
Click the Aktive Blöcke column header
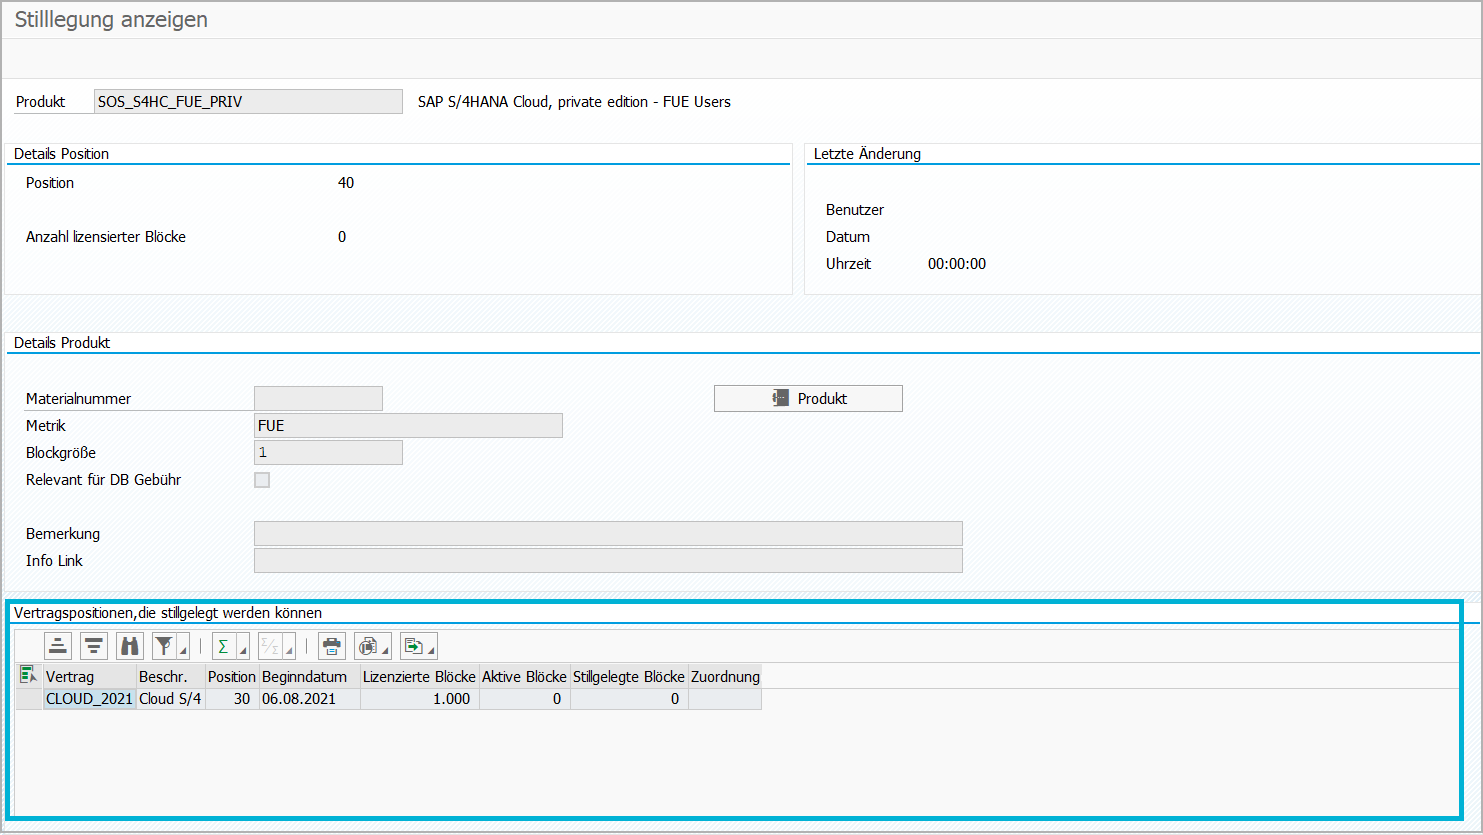tap(525, 676)
